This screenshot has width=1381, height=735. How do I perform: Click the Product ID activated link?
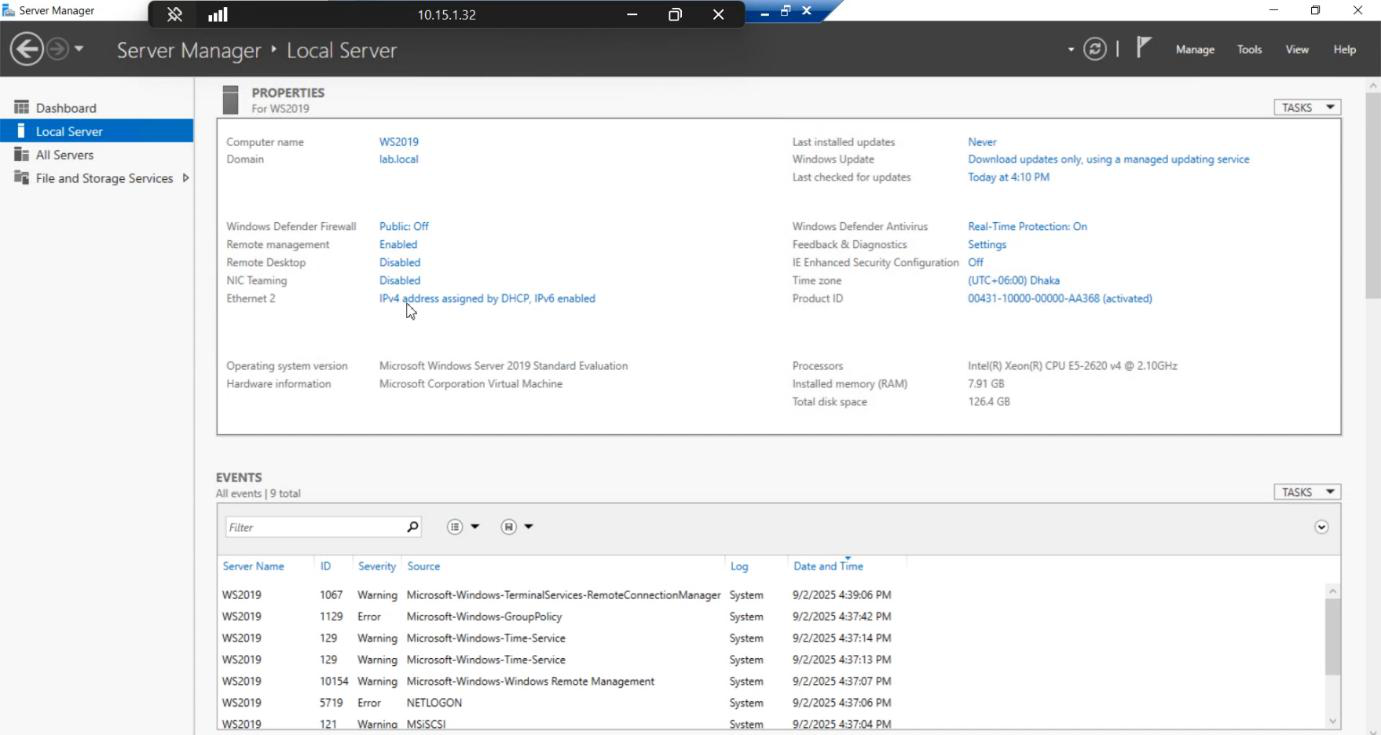coord(1060,298)
